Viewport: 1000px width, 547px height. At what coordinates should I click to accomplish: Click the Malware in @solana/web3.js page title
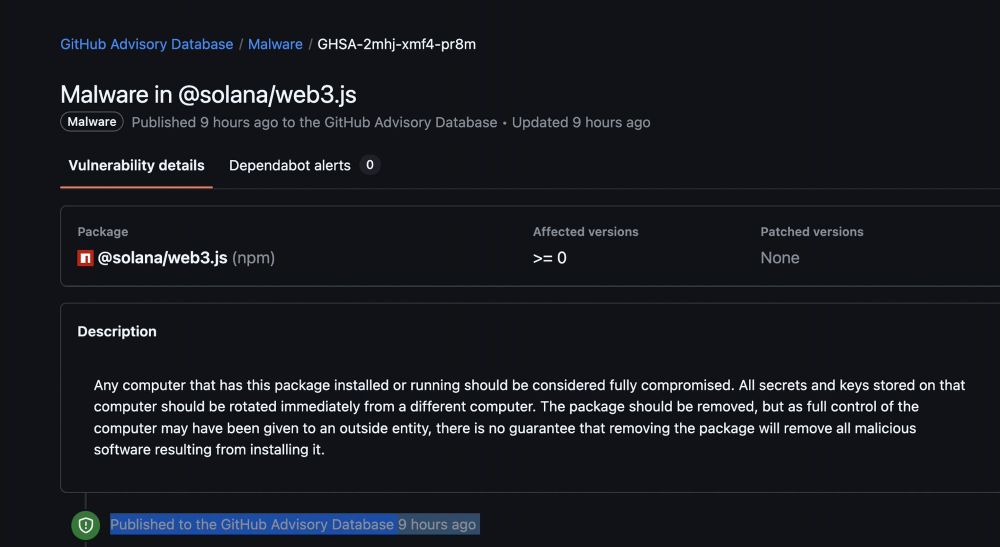(208, 94)
